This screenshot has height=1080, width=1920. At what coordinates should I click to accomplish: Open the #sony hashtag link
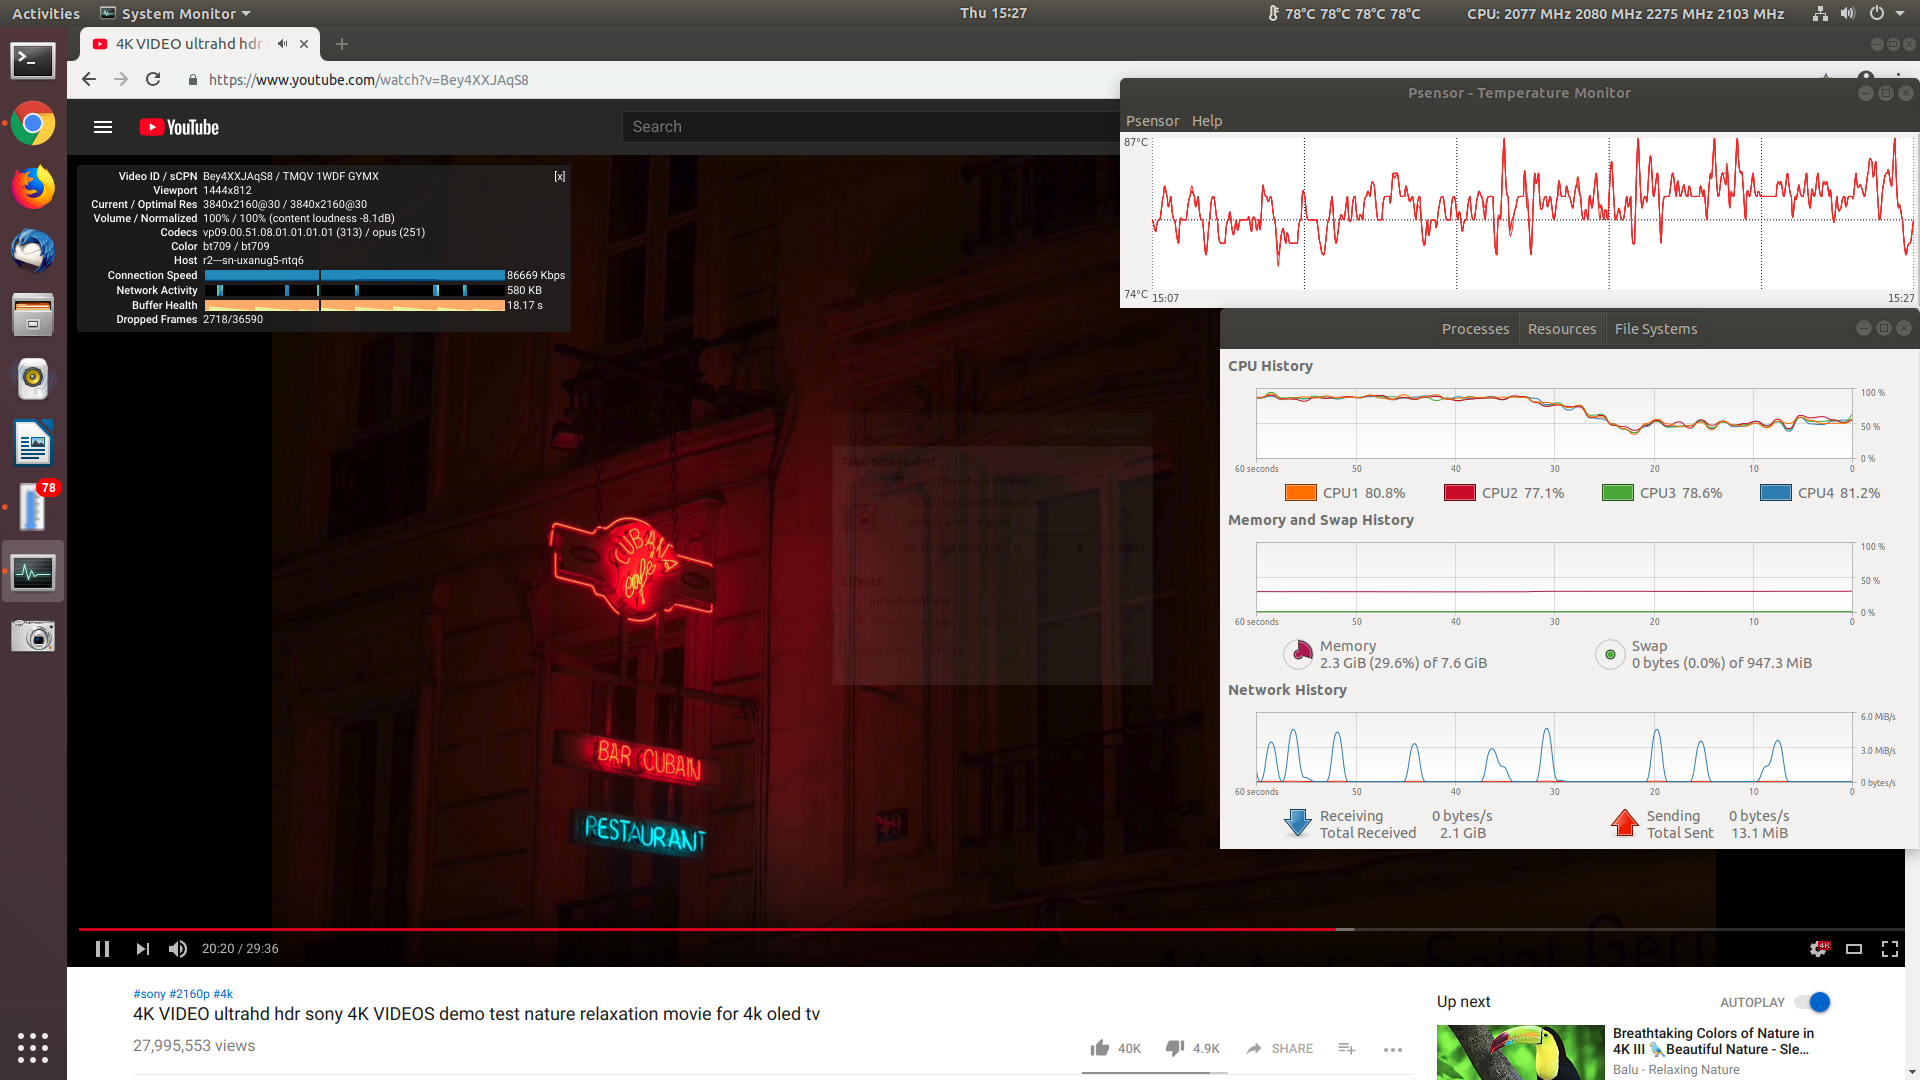pyautogui.click(x=149, y=994)
